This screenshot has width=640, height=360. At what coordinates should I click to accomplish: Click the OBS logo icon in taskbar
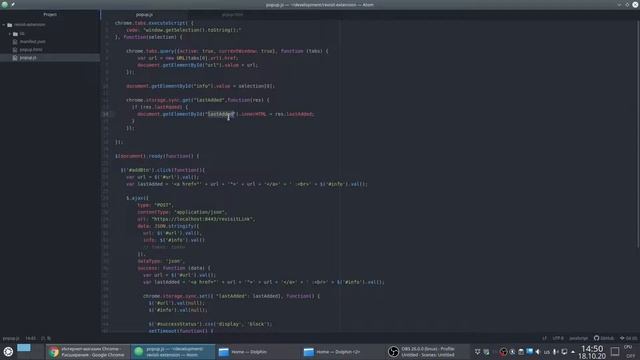[393, 352]
